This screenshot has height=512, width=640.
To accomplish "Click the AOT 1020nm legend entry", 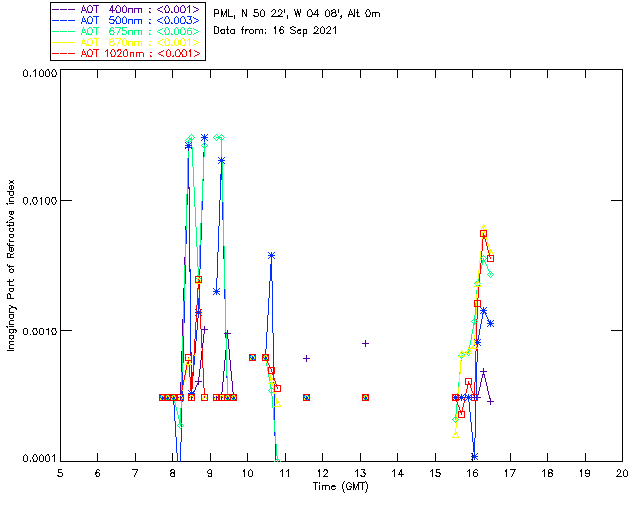I will 127,53.
